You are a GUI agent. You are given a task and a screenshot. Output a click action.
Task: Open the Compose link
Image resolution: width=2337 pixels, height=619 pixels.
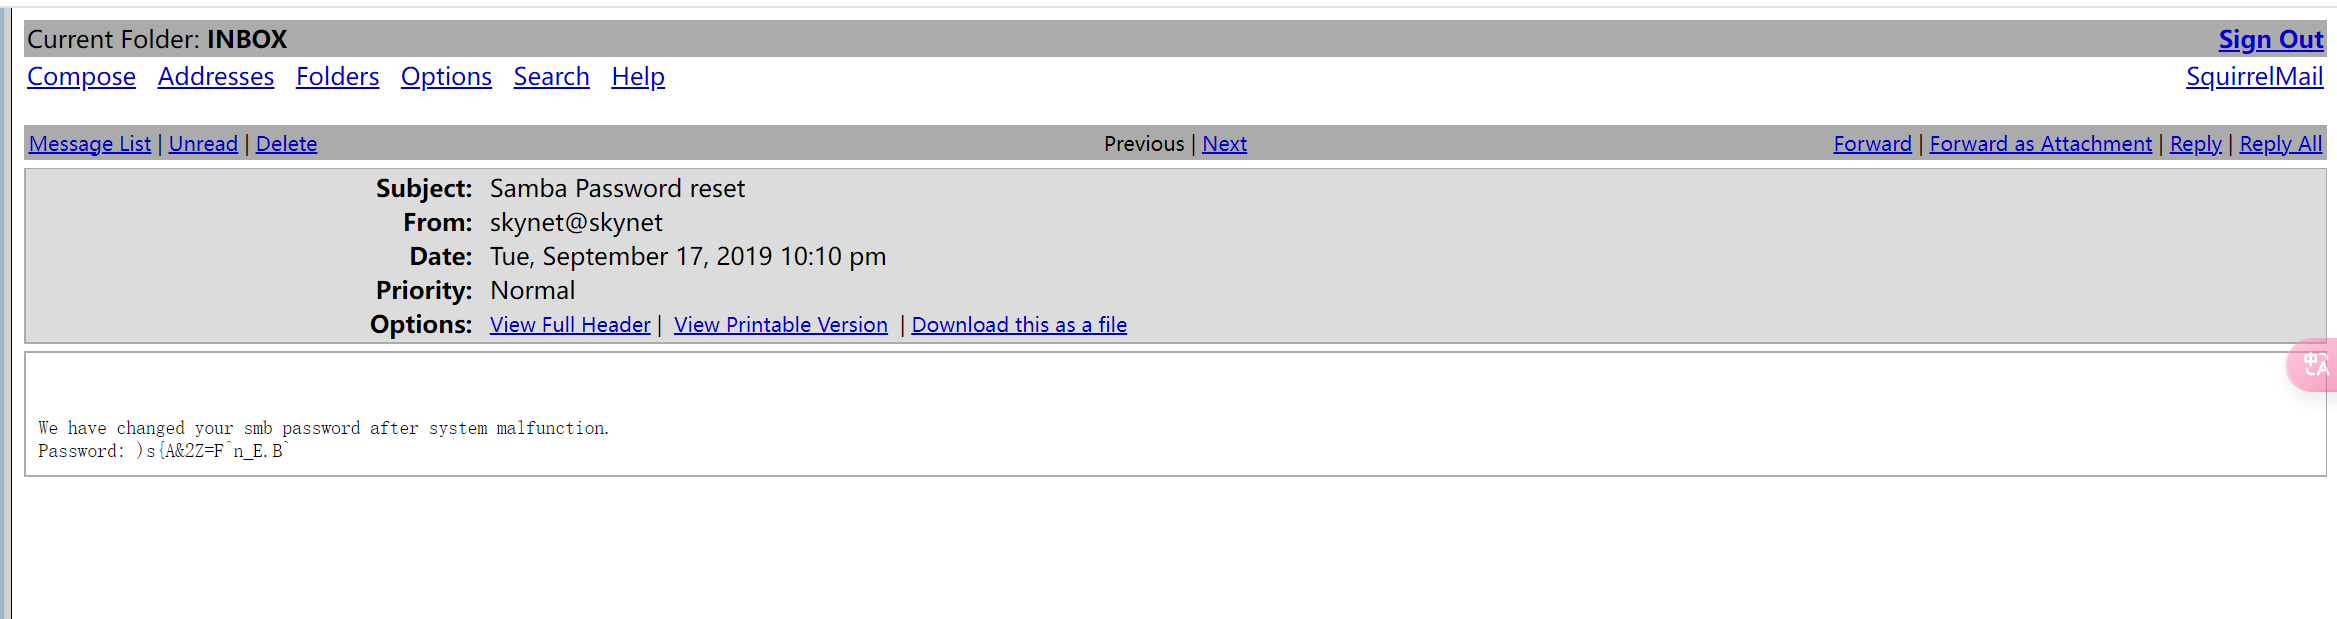click(81, 77)
